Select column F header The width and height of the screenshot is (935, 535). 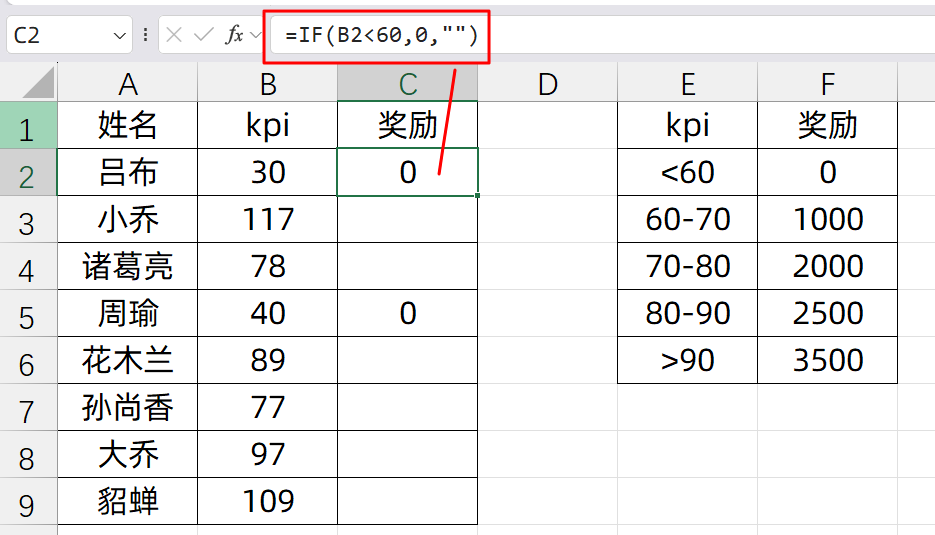[x=828, y=83]
